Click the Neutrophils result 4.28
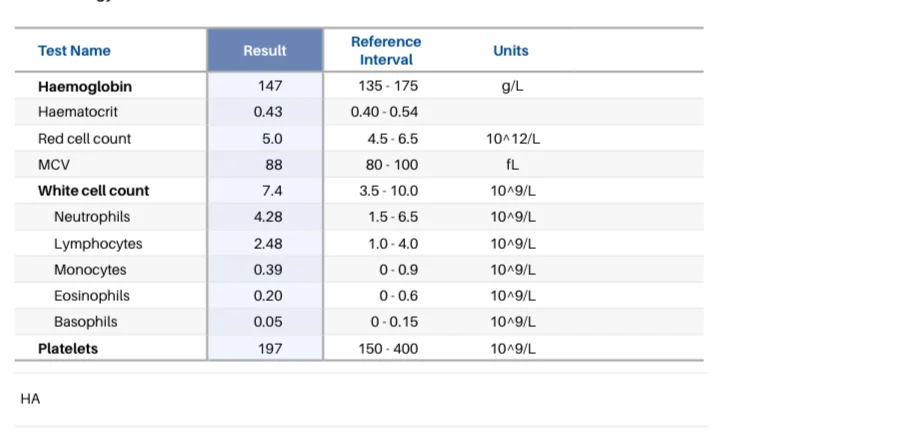Screen dimensions: 909x444 click(268, 216)
